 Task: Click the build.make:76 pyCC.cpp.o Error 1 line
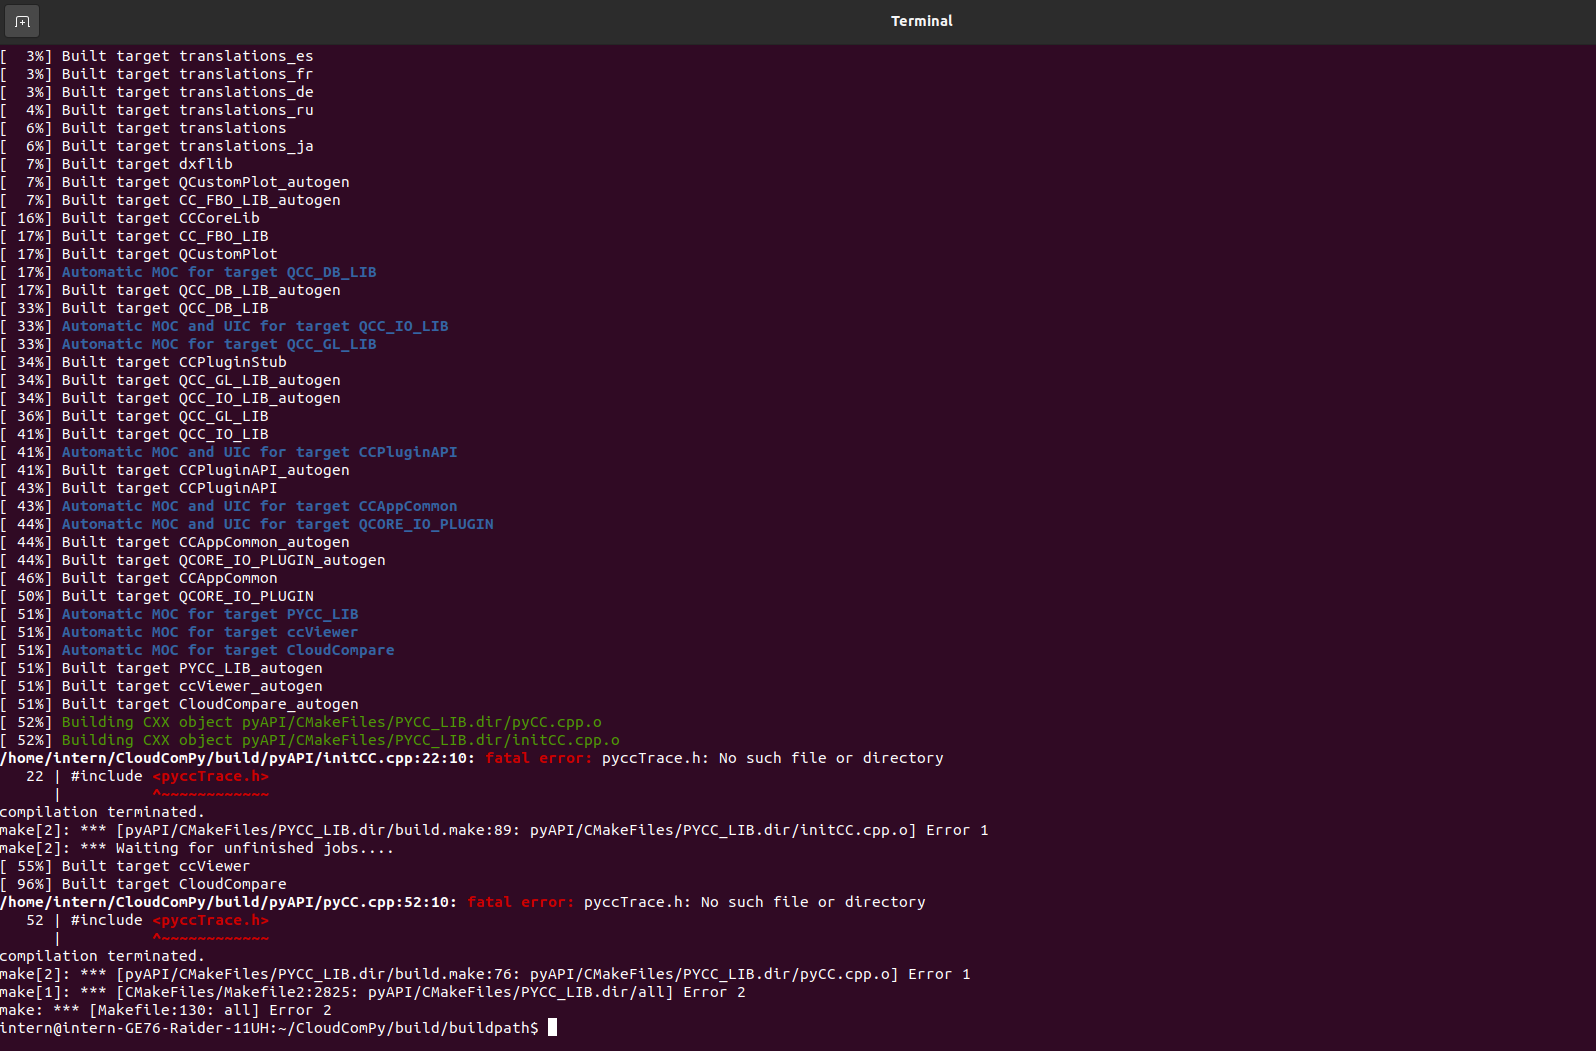[x=485, y=974]
